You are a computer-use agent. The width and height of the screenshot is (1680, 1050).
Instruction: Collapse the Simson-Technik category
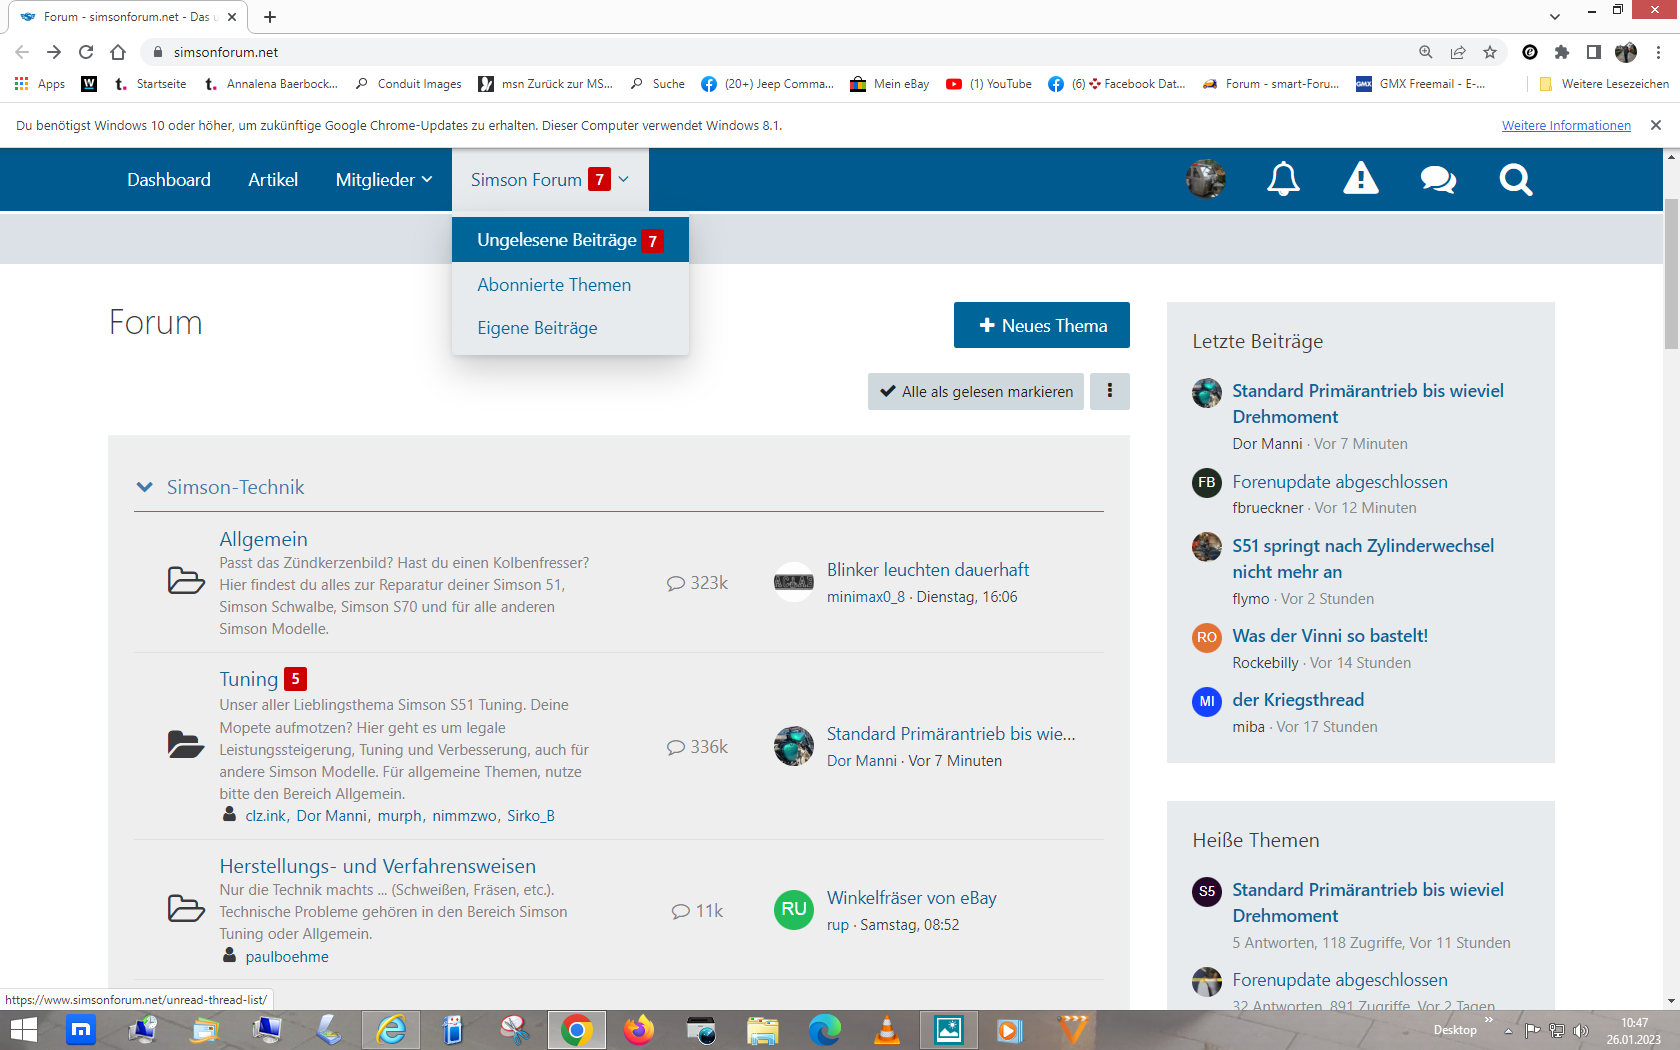(x=145, y=487)
